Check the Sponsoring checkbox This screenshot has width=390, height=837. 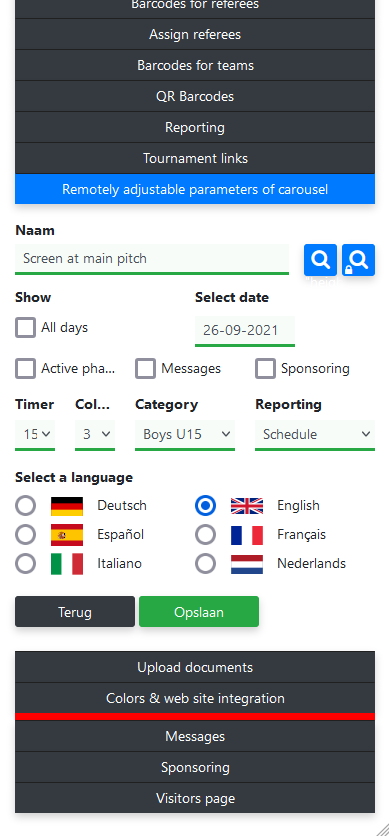click(x=265, y=368)
